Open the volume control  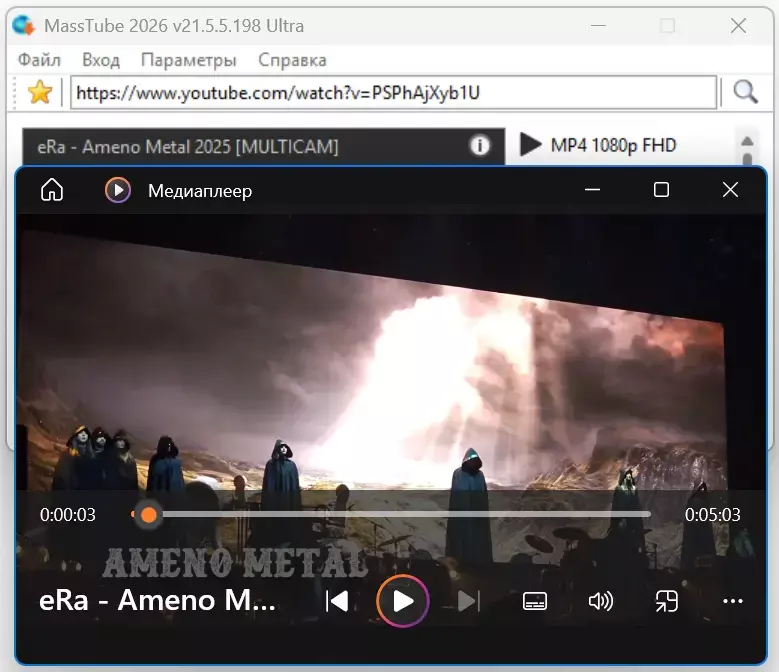click(601, 601)
